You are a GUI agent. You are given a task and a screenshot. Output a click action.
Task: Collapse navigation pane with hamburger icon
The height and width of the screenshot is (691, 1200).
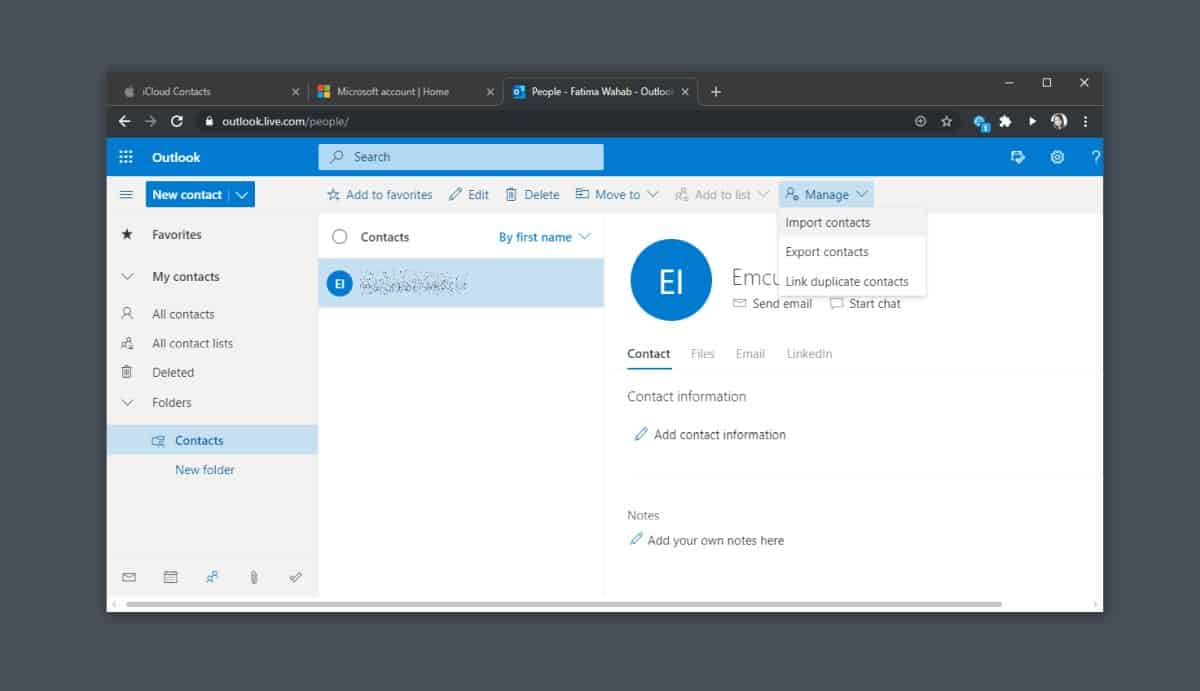pos(126,195)
